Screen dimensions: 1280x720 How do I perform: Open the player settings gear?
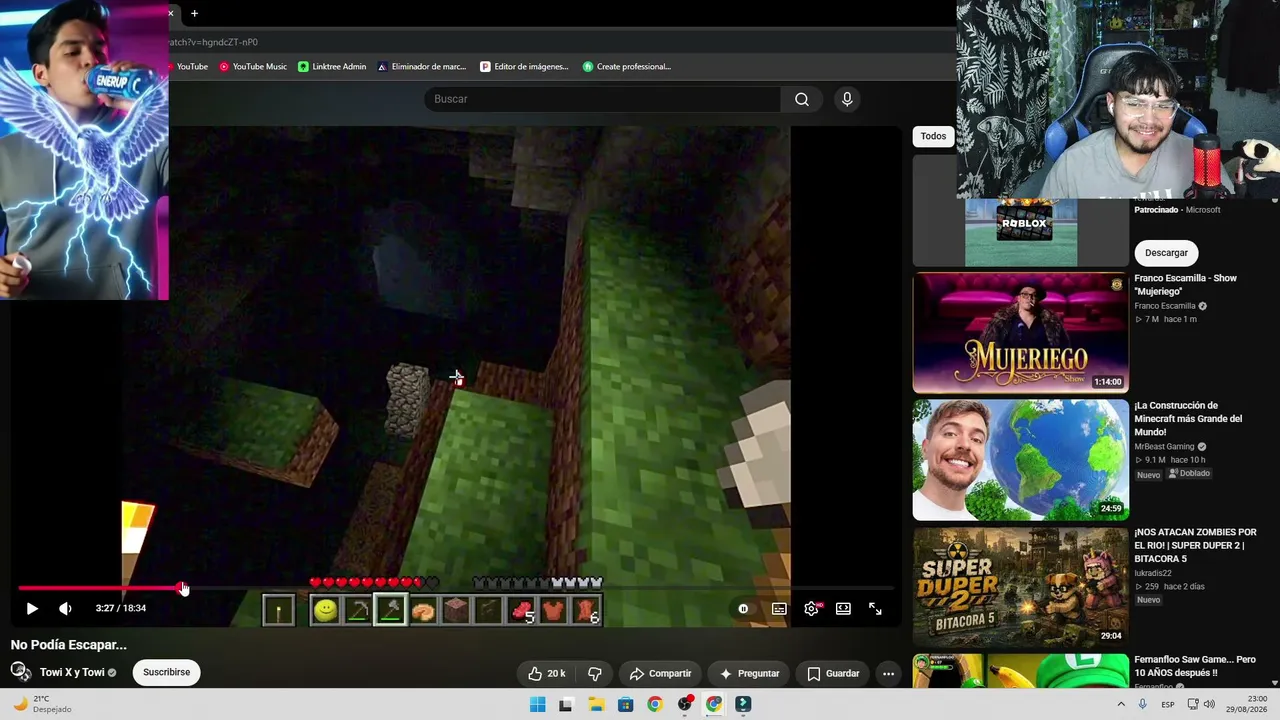tap(811, 608)
